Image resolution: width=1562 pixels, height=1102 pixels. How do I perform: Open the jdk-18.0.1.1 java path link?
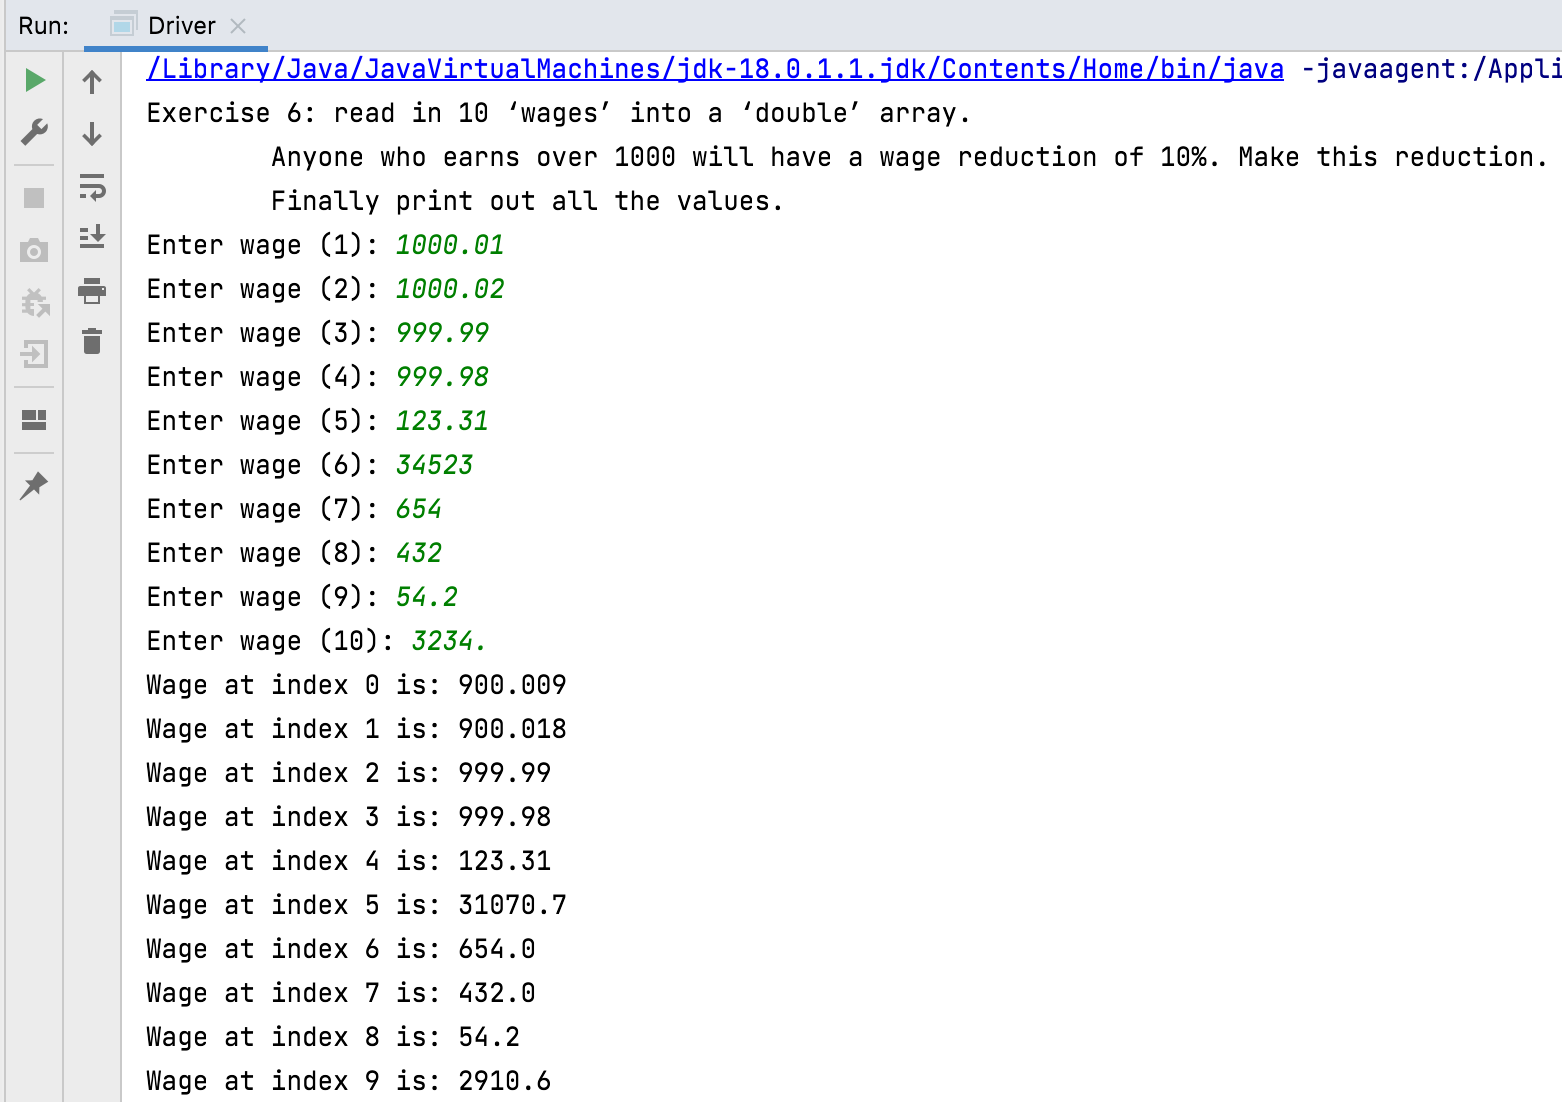714,69
